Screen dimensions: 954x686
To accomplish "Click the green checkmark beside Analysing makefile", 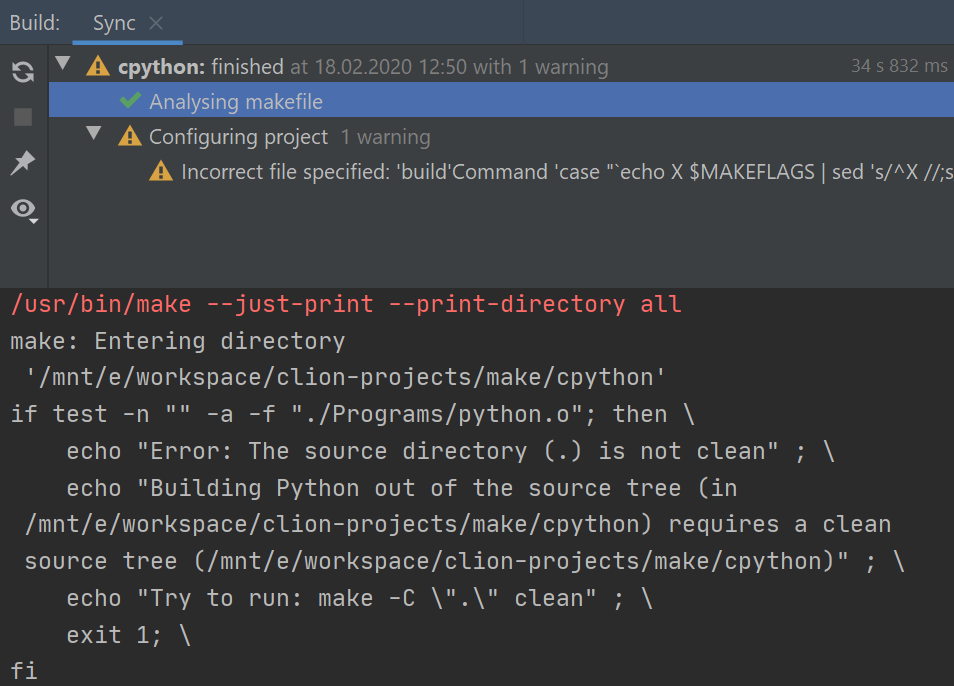I will pos(130,100).
